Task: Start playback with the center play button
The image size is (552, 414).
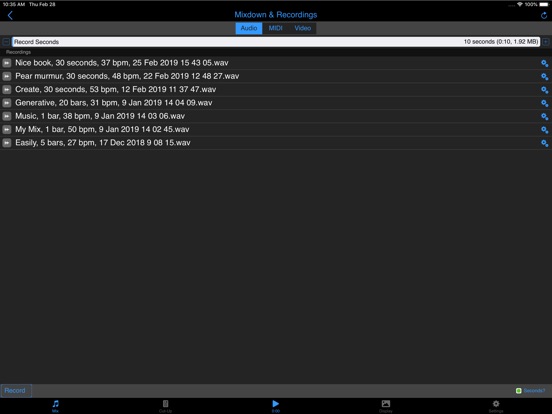Action: click(x=276, y=403)
